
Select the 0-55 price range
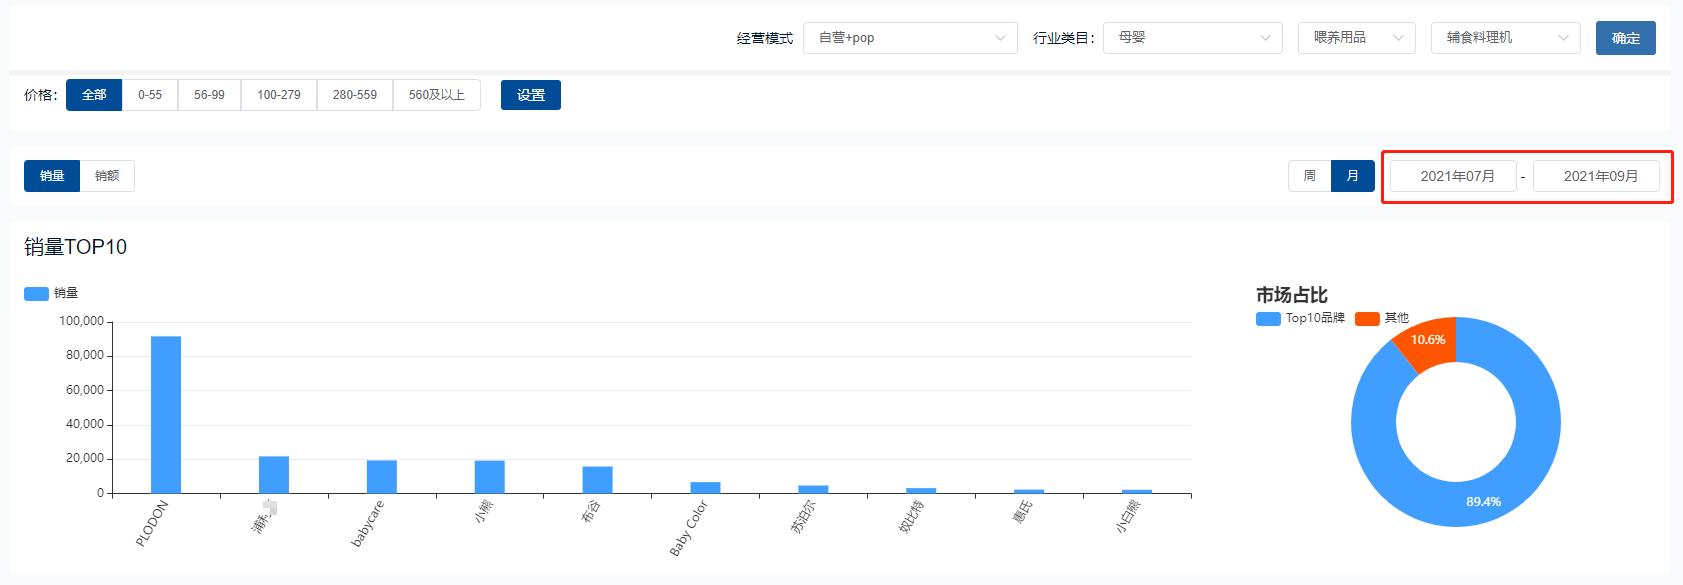click(x=150, y=95)
